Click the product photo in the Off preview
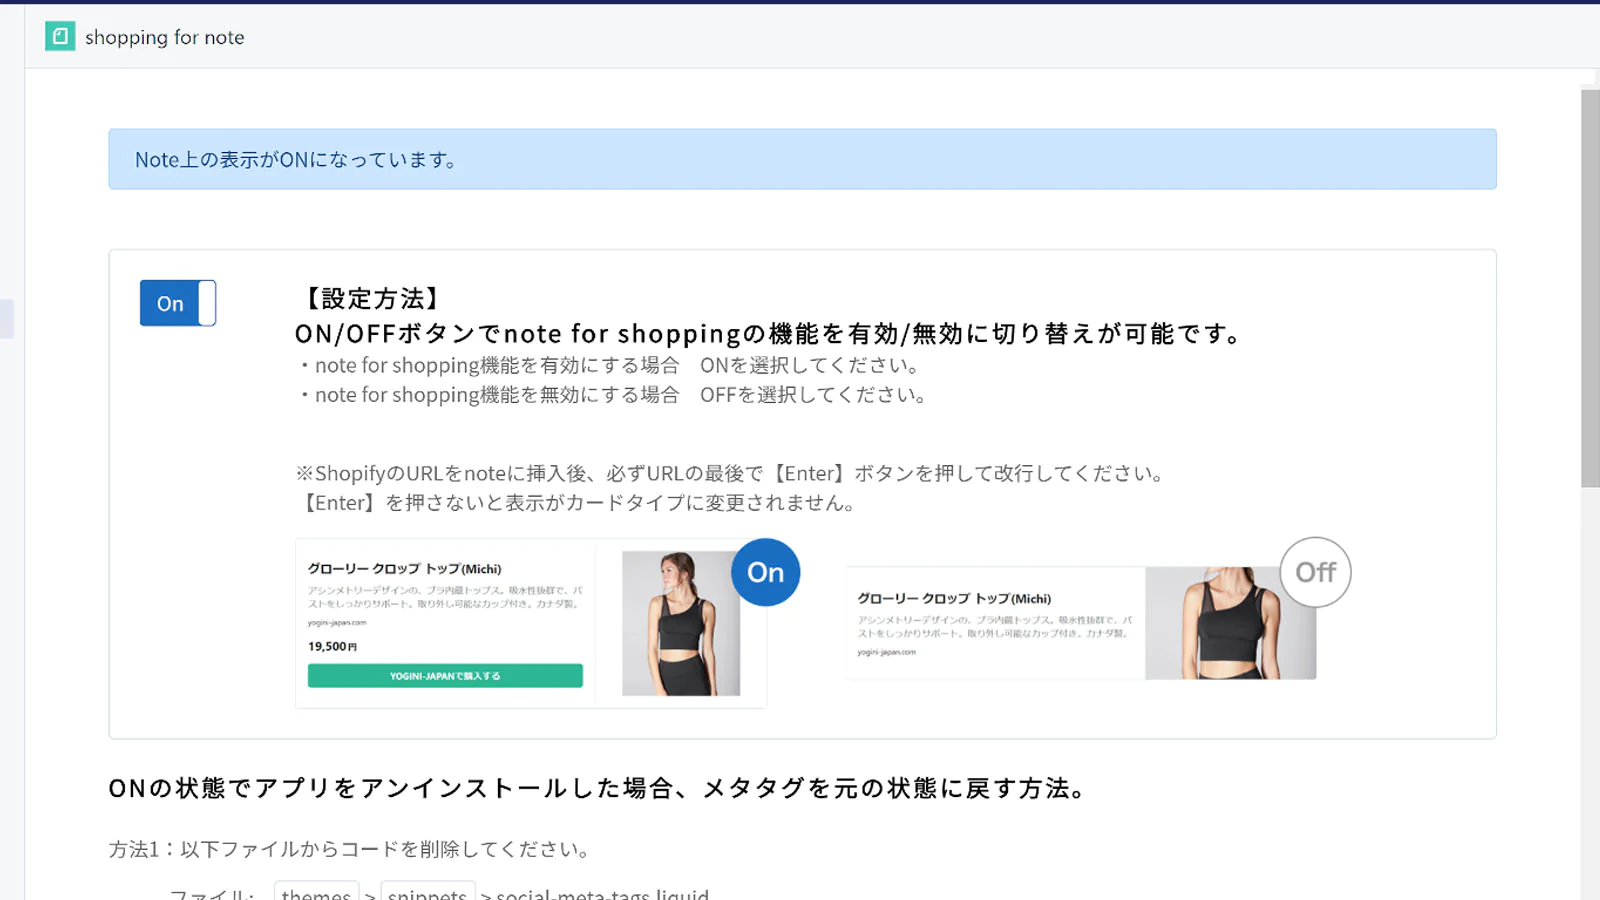1600x900 pixels. coord(1230,623)
